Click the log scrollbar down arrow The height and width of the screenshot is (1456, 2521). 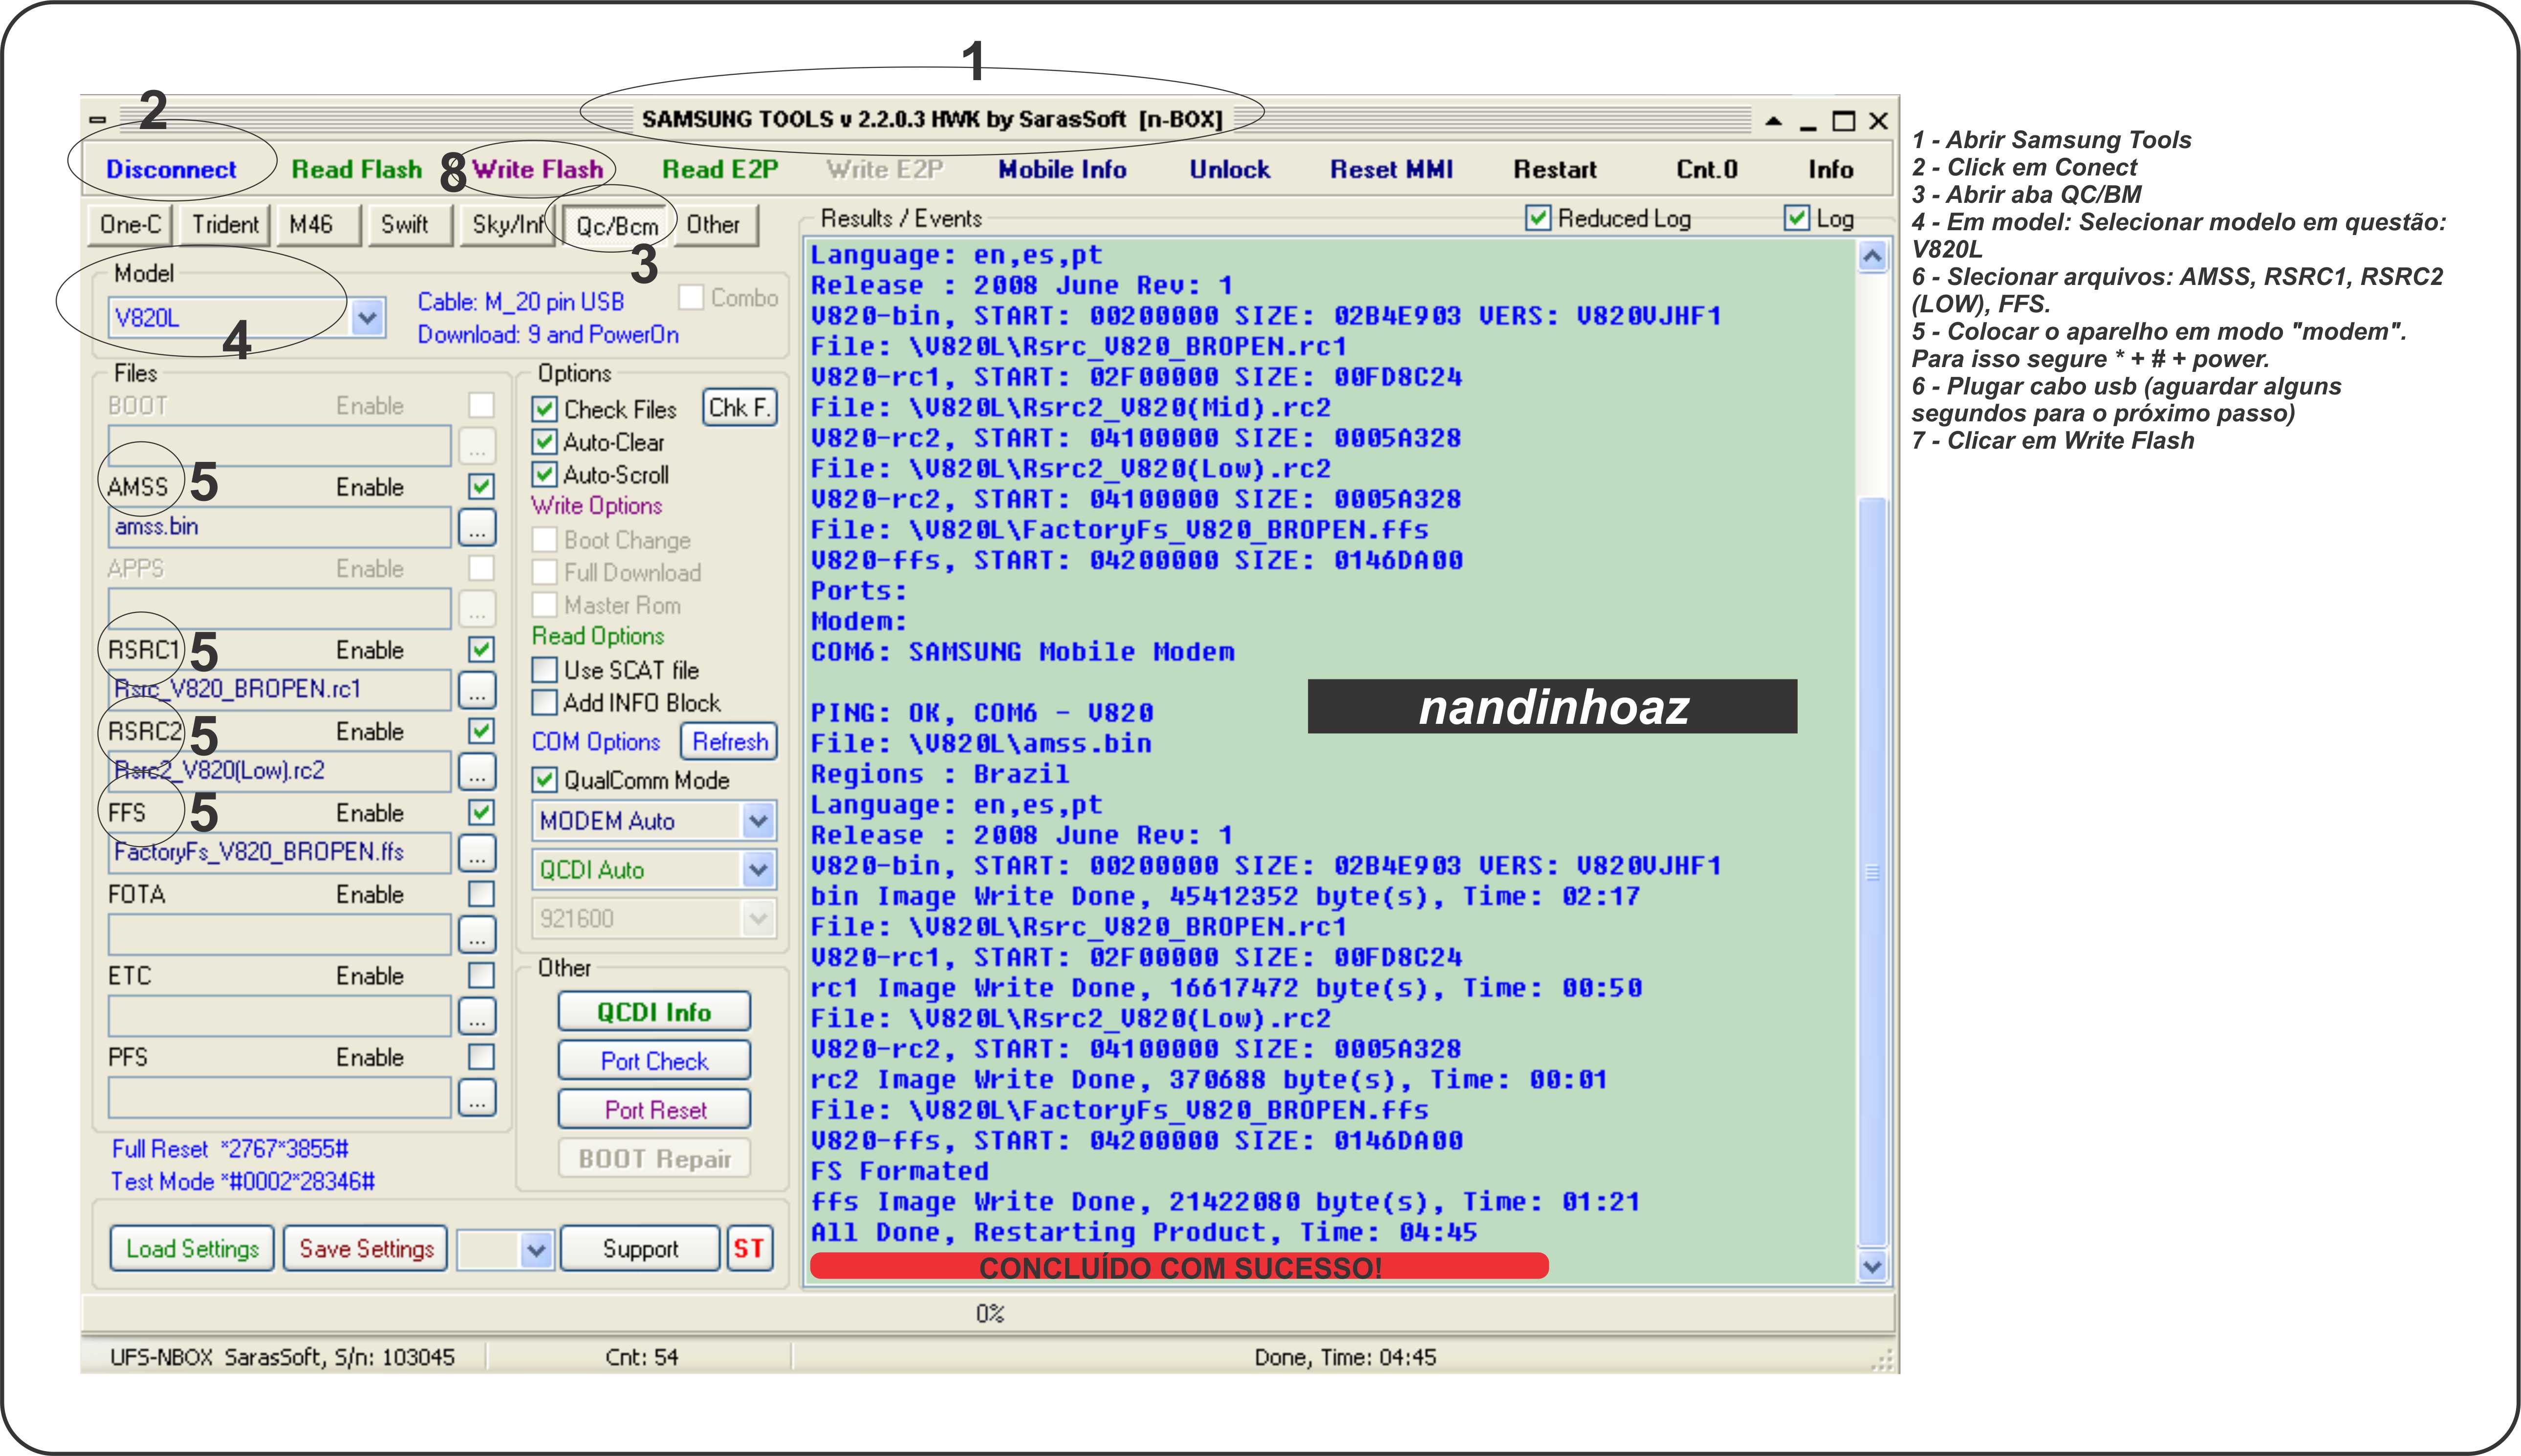click(1872, 1266)
